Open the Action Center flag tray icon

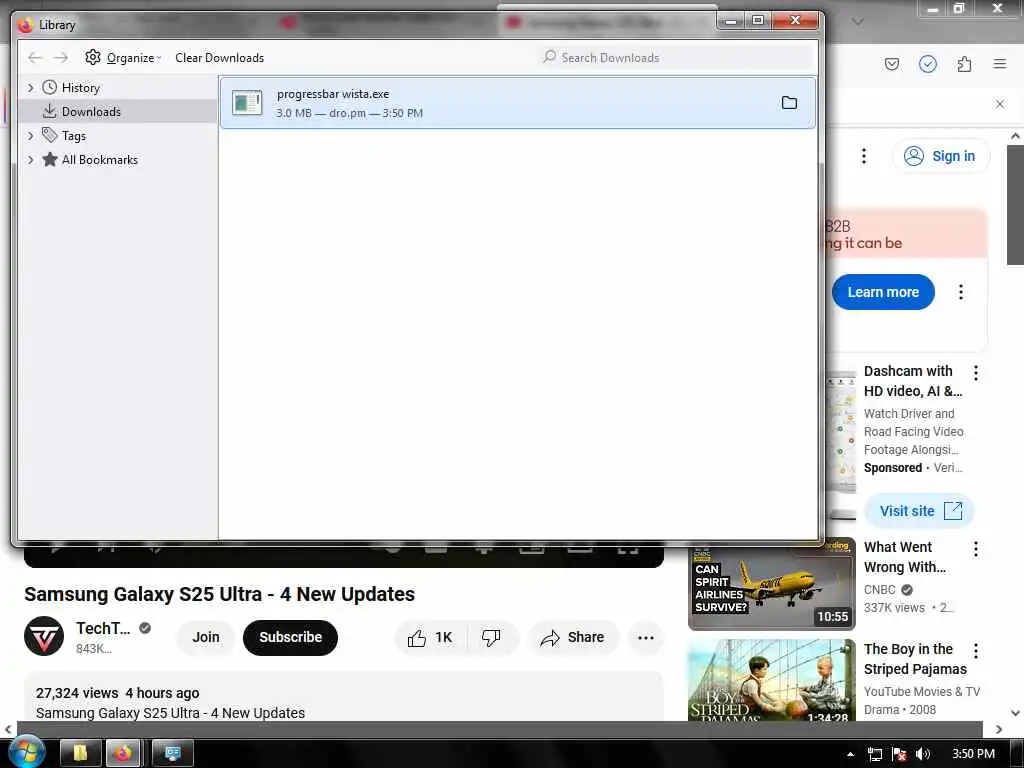[899, 754]
